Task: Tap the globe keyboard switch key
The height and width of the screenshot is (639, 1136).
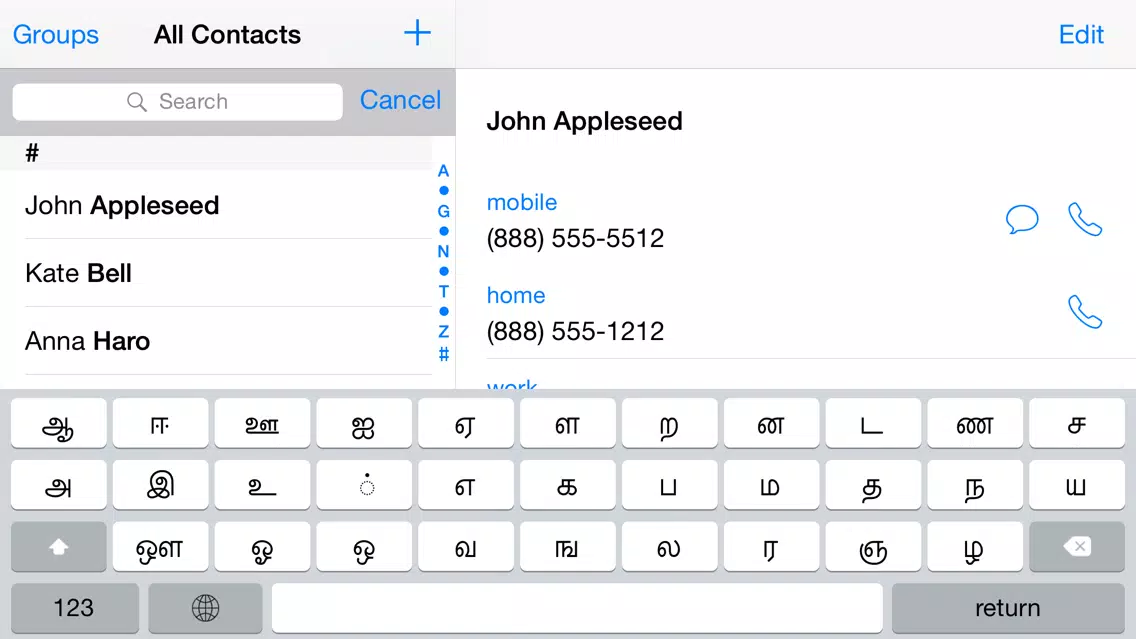Action: point(206,608)
